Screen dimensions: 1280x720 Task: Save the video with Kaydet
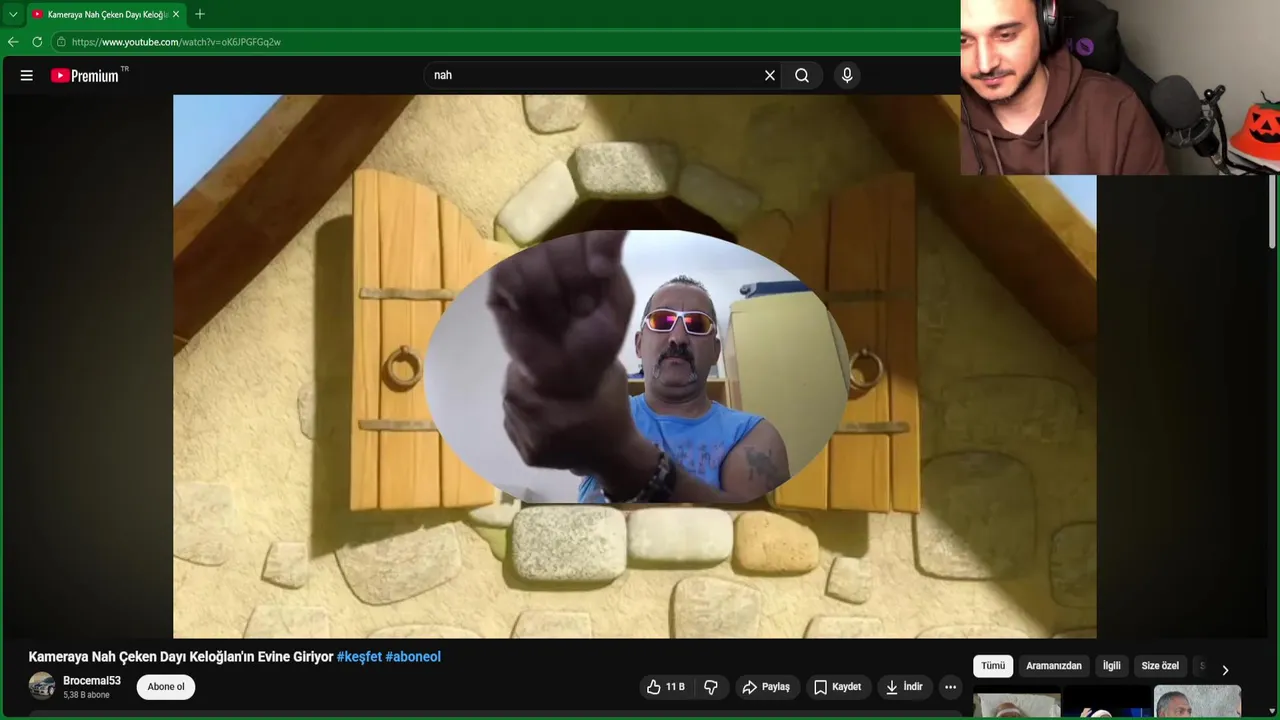[x=837, y=687]
